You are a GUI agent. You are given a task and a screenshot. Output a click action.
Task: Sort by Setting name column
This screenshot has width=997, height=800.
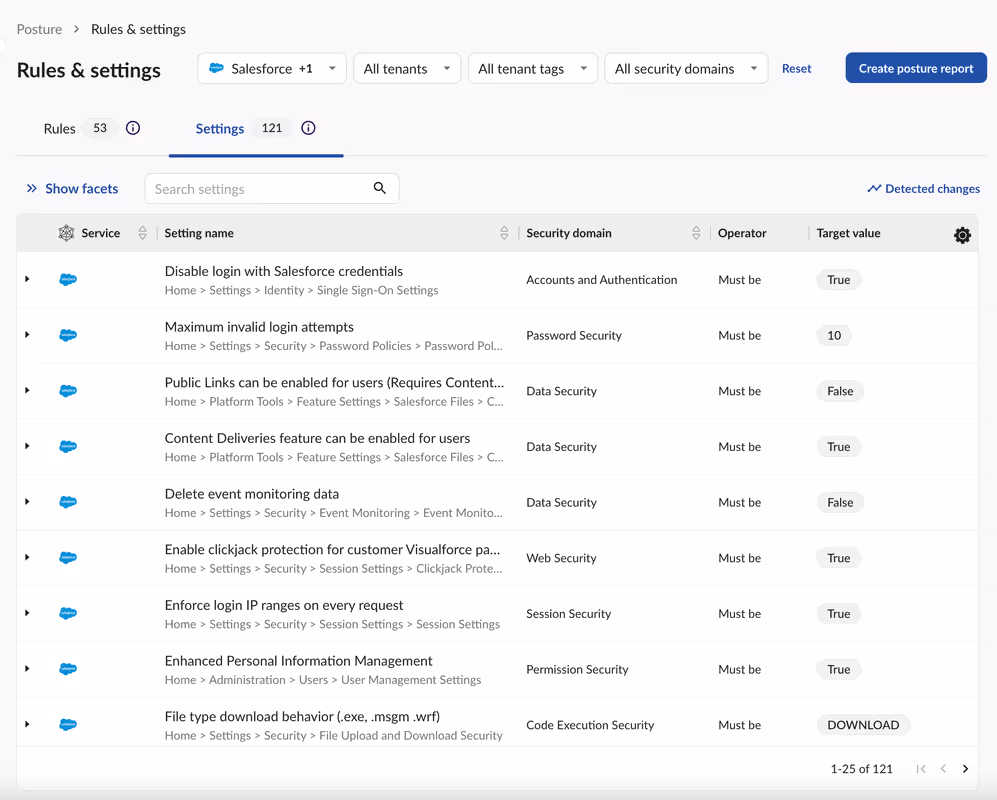(x=504, y=233)
